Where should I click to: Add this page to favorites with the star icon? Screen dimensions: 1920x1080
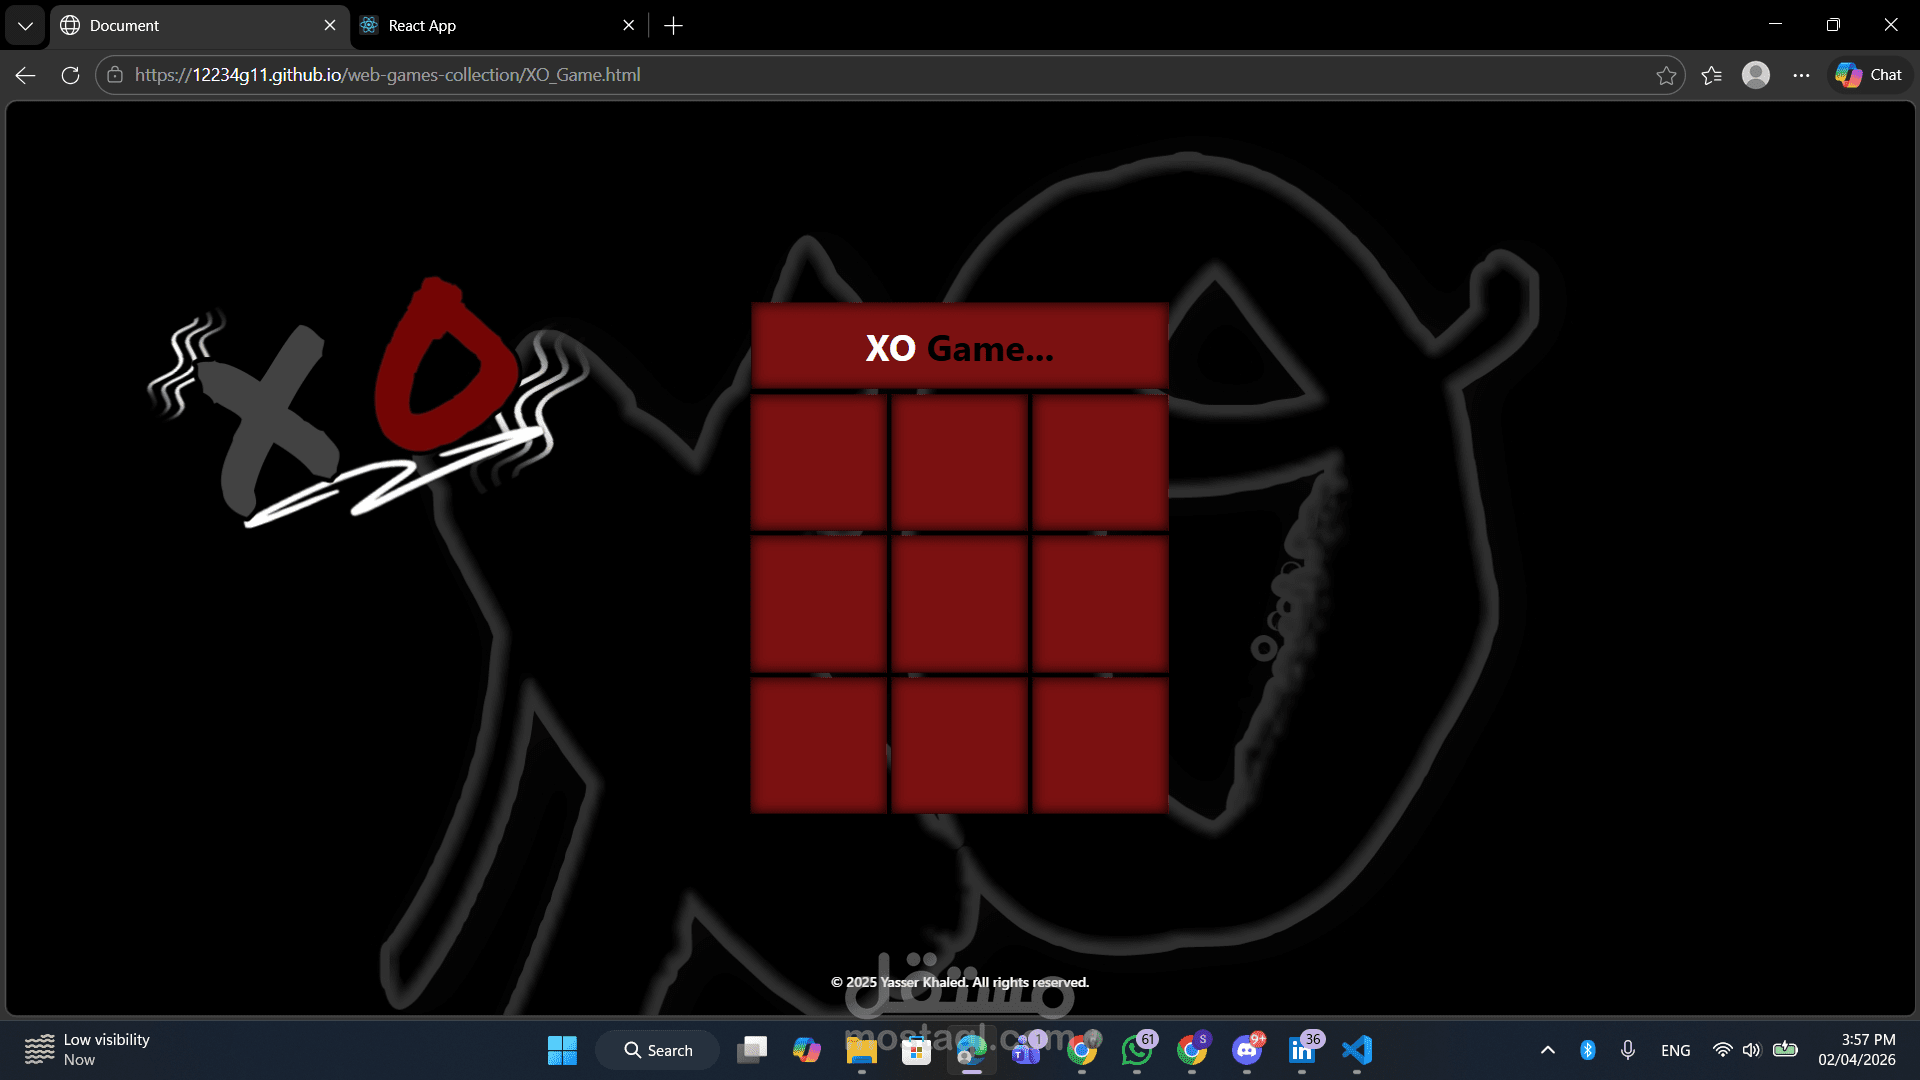coord(1666,75)
